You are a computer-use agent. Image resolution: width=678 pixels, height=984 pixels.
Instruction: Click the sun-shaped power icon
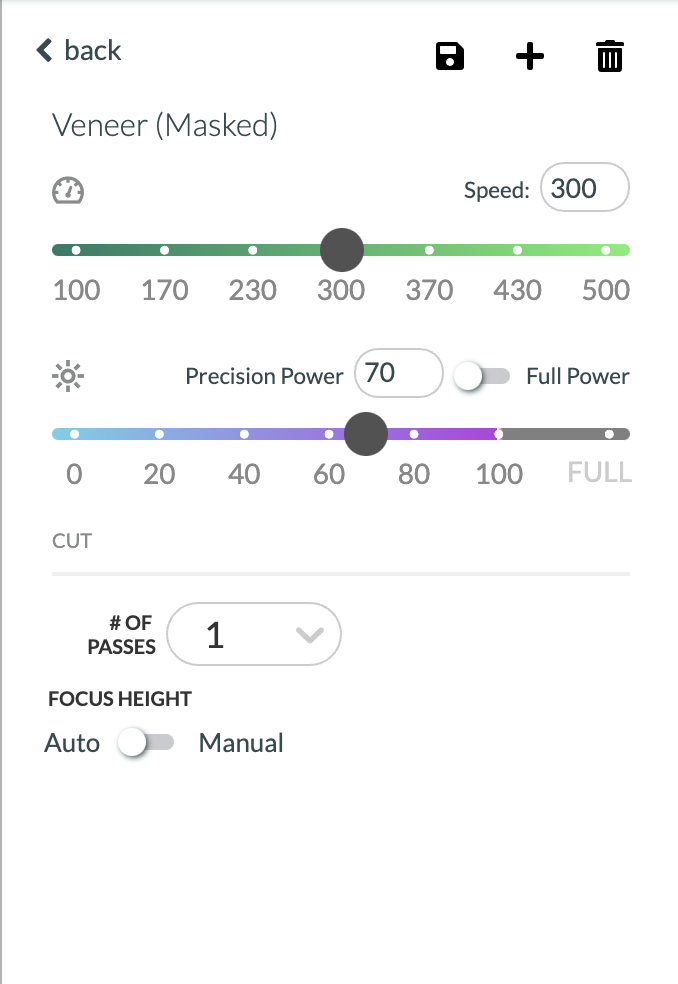pyautogui.click(x=68, y=376)
